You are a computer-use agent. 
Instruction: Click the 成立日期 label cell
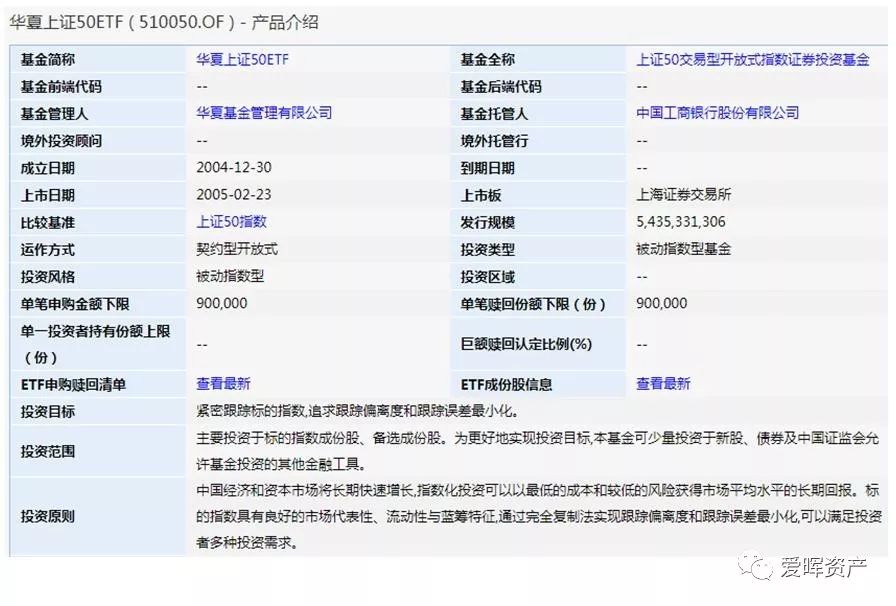(x=98, y=168)
